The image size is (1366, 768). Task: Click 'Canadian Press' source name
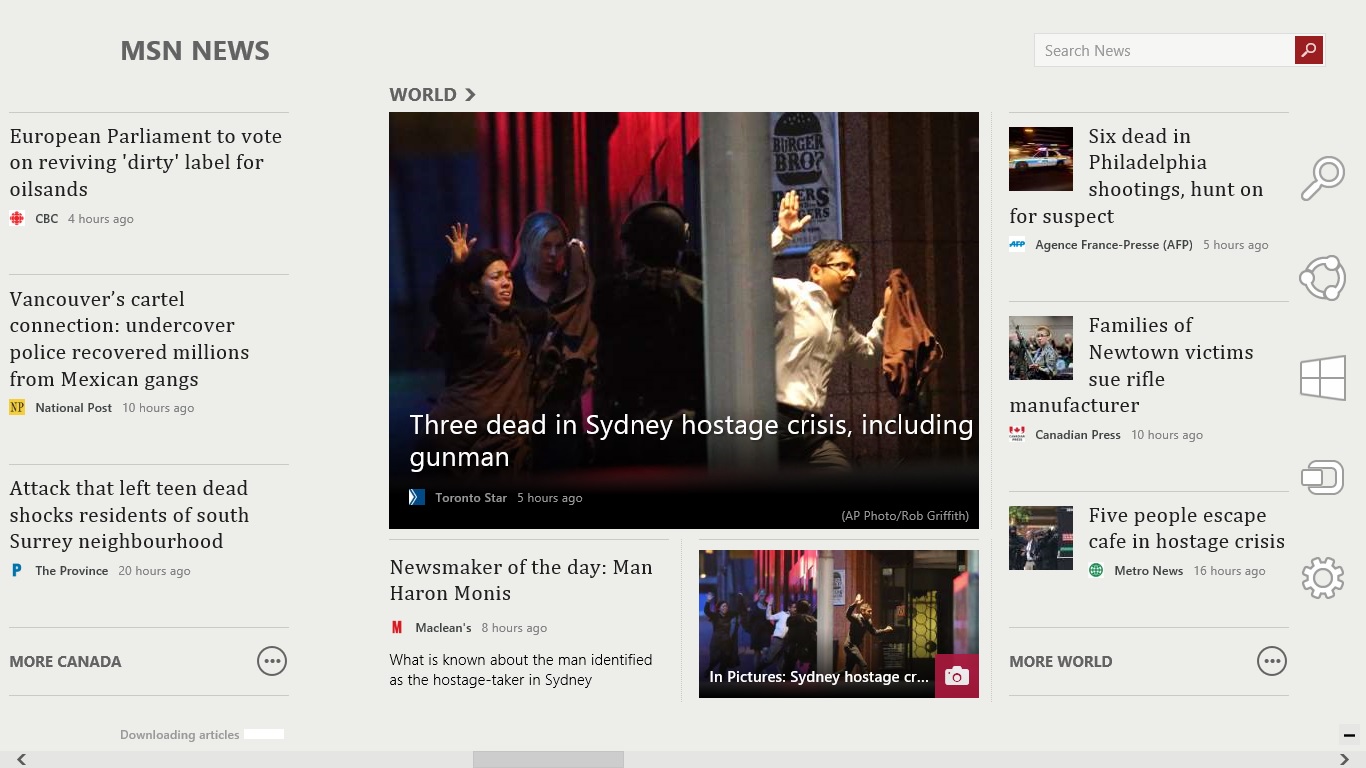click(1078, 434)
